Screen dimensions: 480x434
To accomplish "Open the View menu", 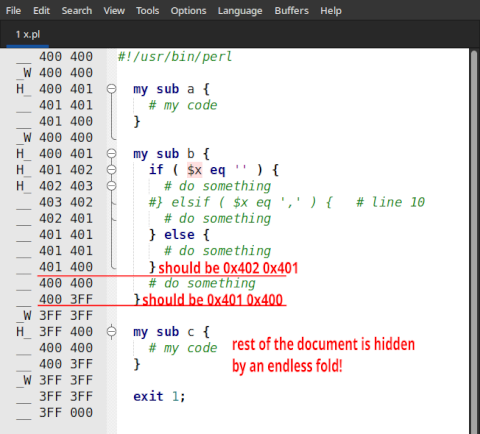I will click(114, 11).
